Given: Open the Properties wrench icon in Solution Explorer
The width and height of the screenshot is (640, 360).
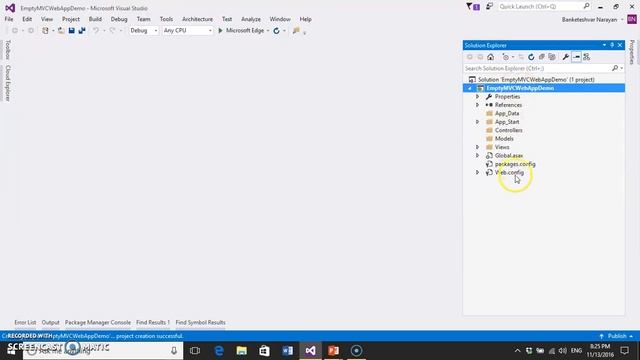Looking at the screenshot, I should pyautogui.click(x=566, y=57).
